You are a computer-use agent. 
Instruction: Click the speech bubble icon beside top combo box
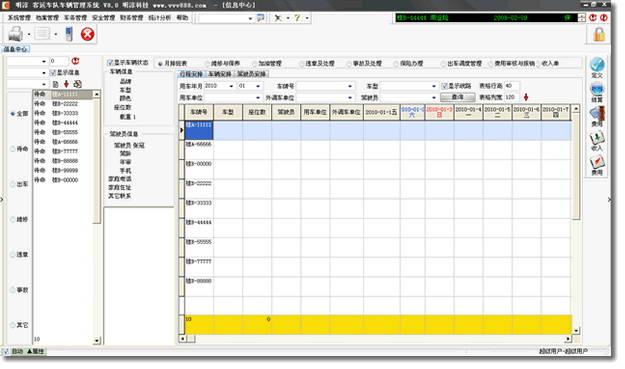coord(260,18)
